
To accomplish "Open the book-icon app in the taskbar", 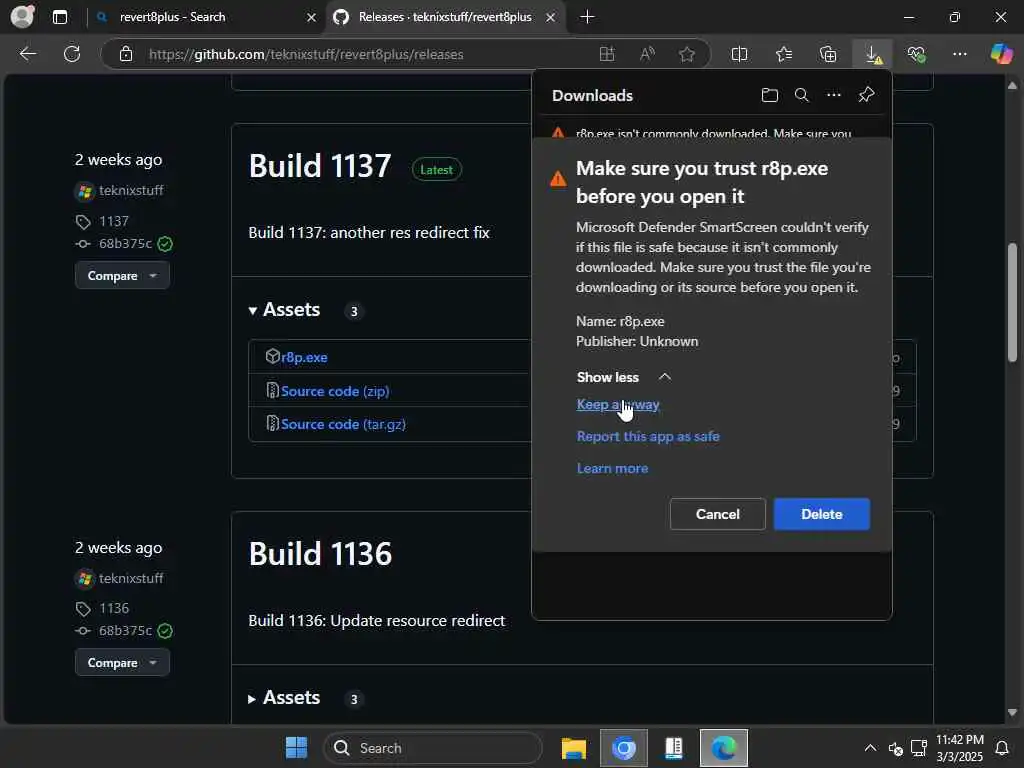I will pyautogui.click(x=673, y=748).
